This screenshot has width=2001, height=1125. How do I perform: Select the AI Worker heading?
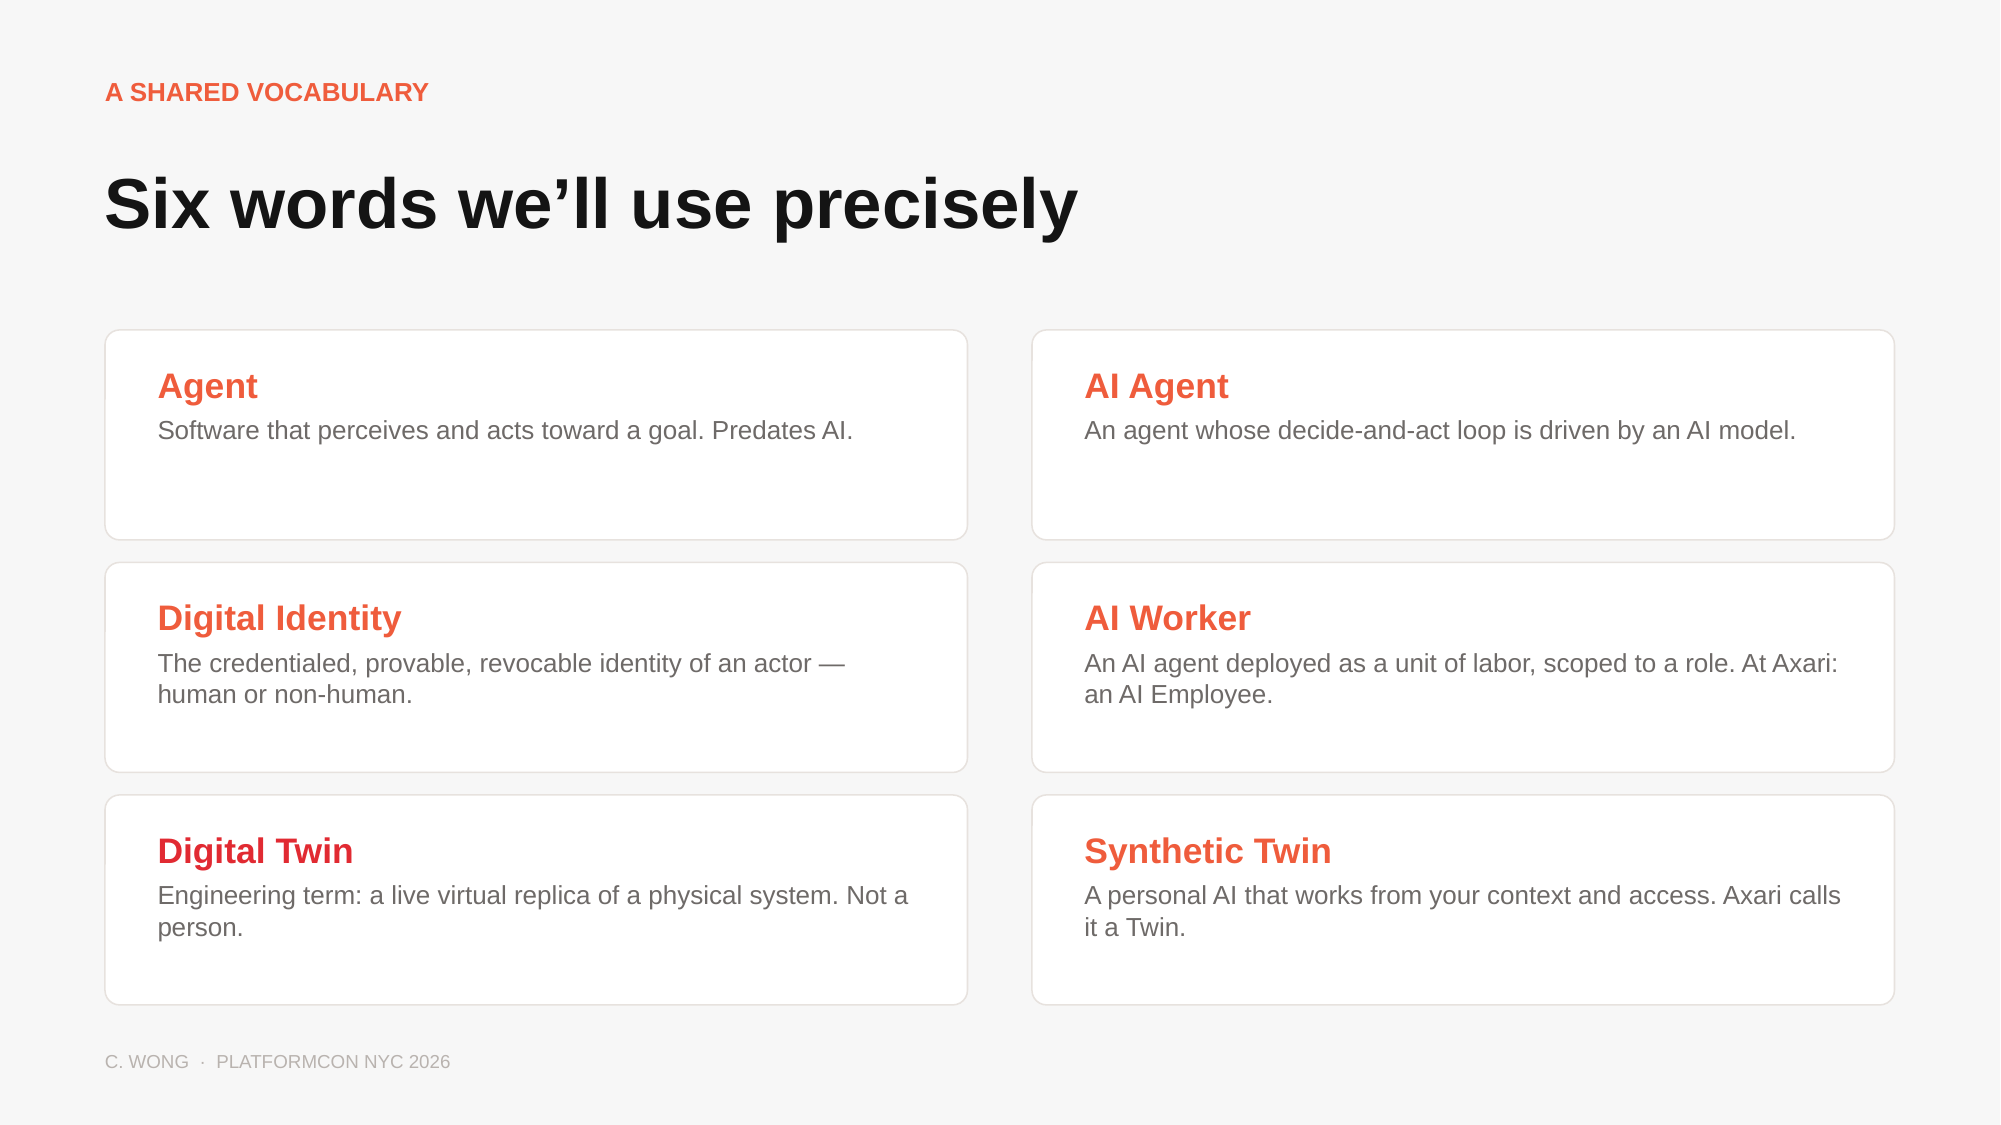(1167, 618)
